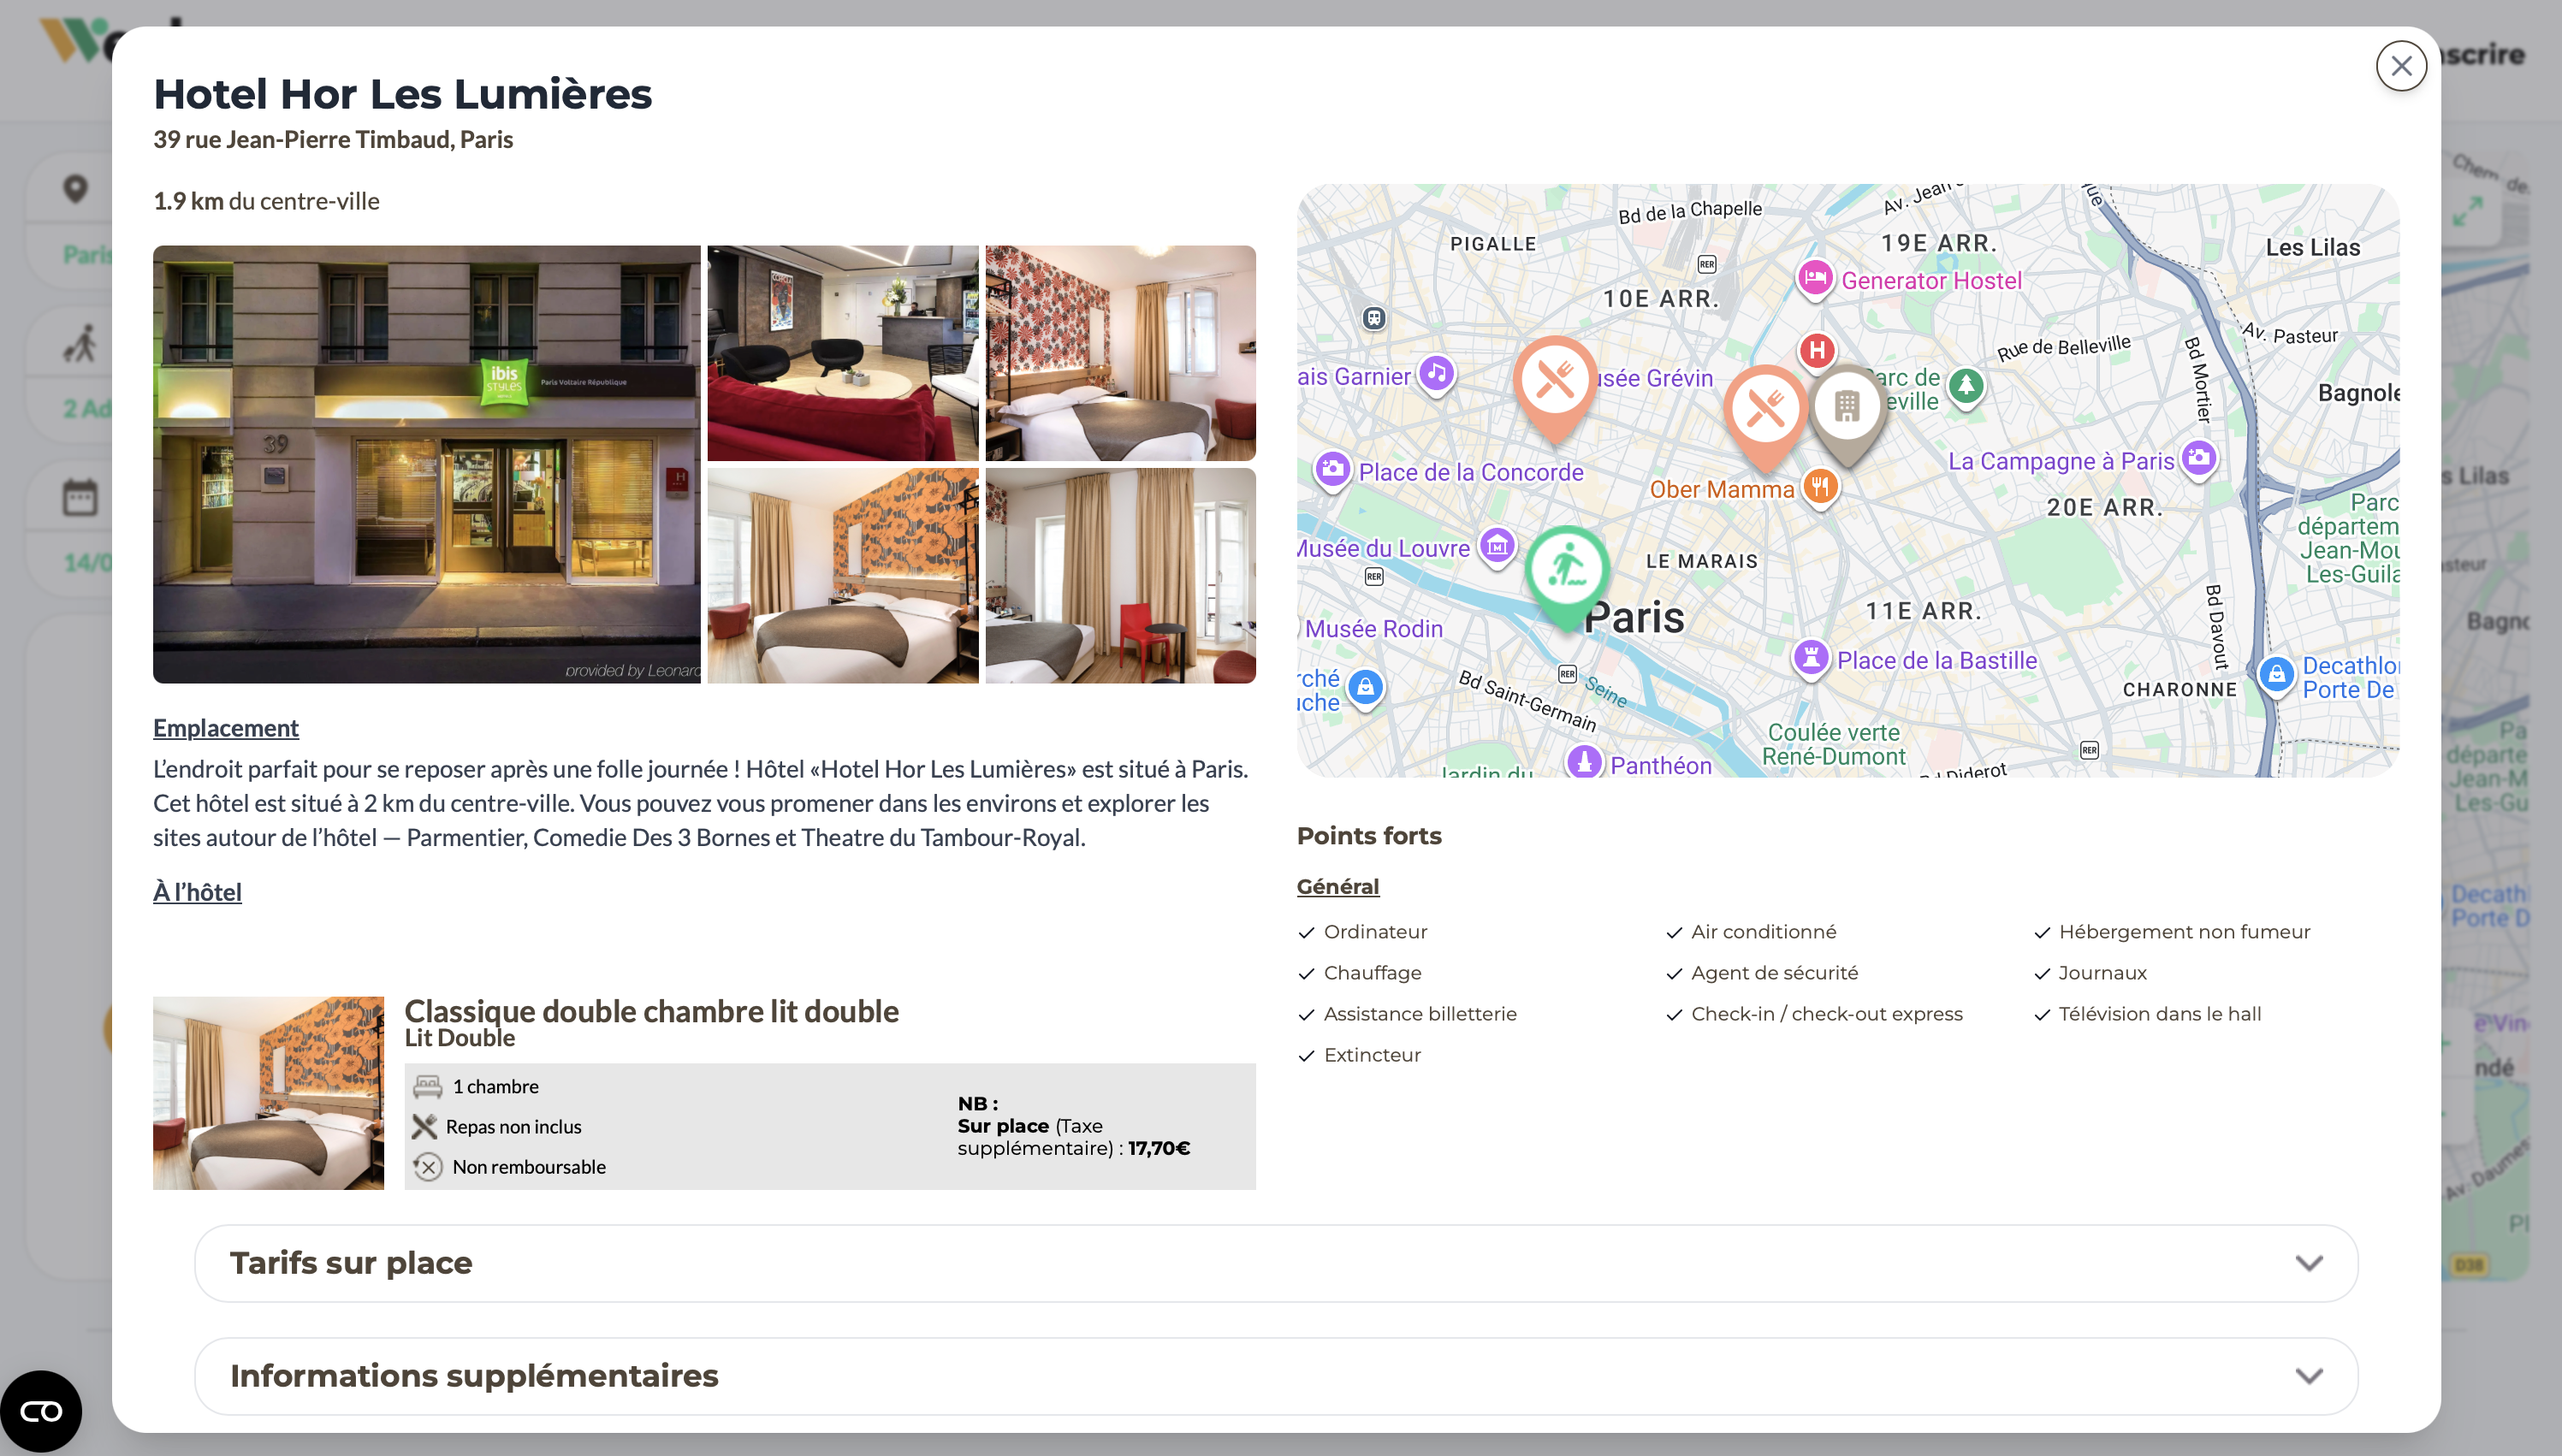Click the Musée du Louvre museum marker
2562x1456 pixels.
pyautogui.click(x=1497, y=546)
